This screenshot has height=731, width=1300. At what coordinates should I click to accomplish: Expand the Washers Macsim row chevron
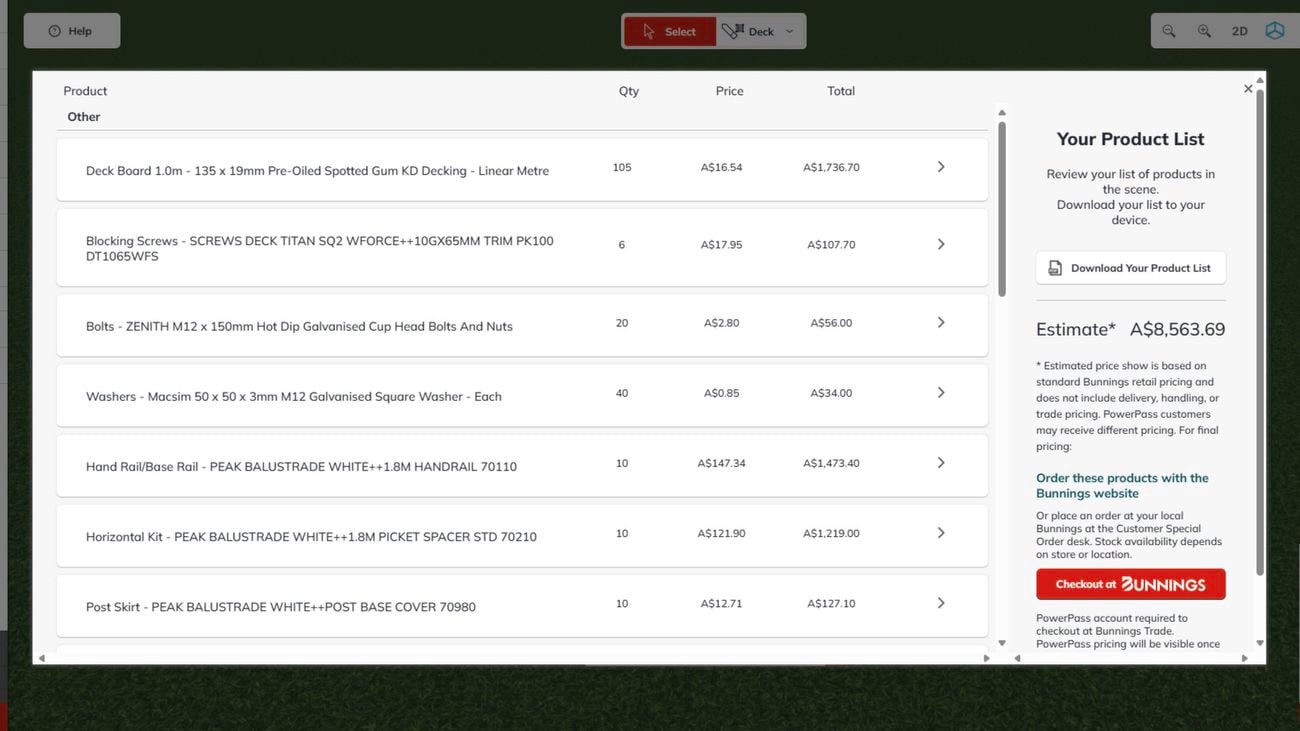click(x=941, y=393)
